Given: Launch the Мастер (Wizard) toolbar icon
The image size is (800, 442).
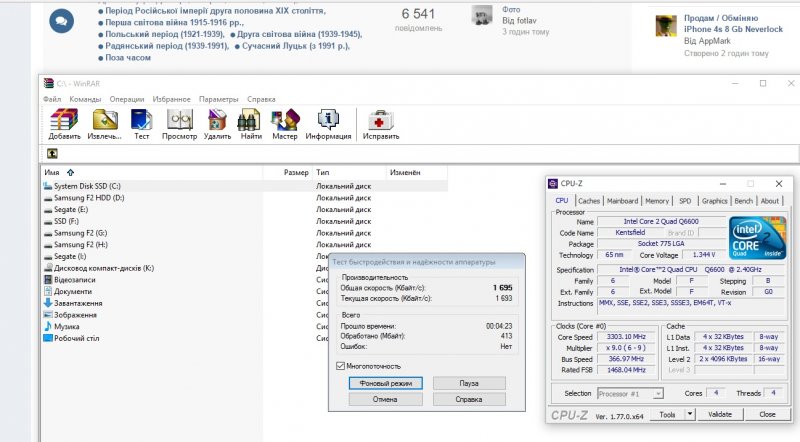Looking at the screenshot, I should coord(285,121).
